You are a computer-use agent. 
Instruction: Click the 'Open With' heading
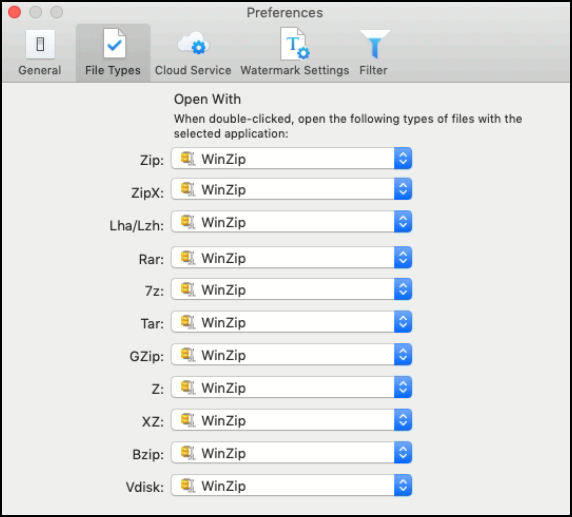[x=207, y=99]
